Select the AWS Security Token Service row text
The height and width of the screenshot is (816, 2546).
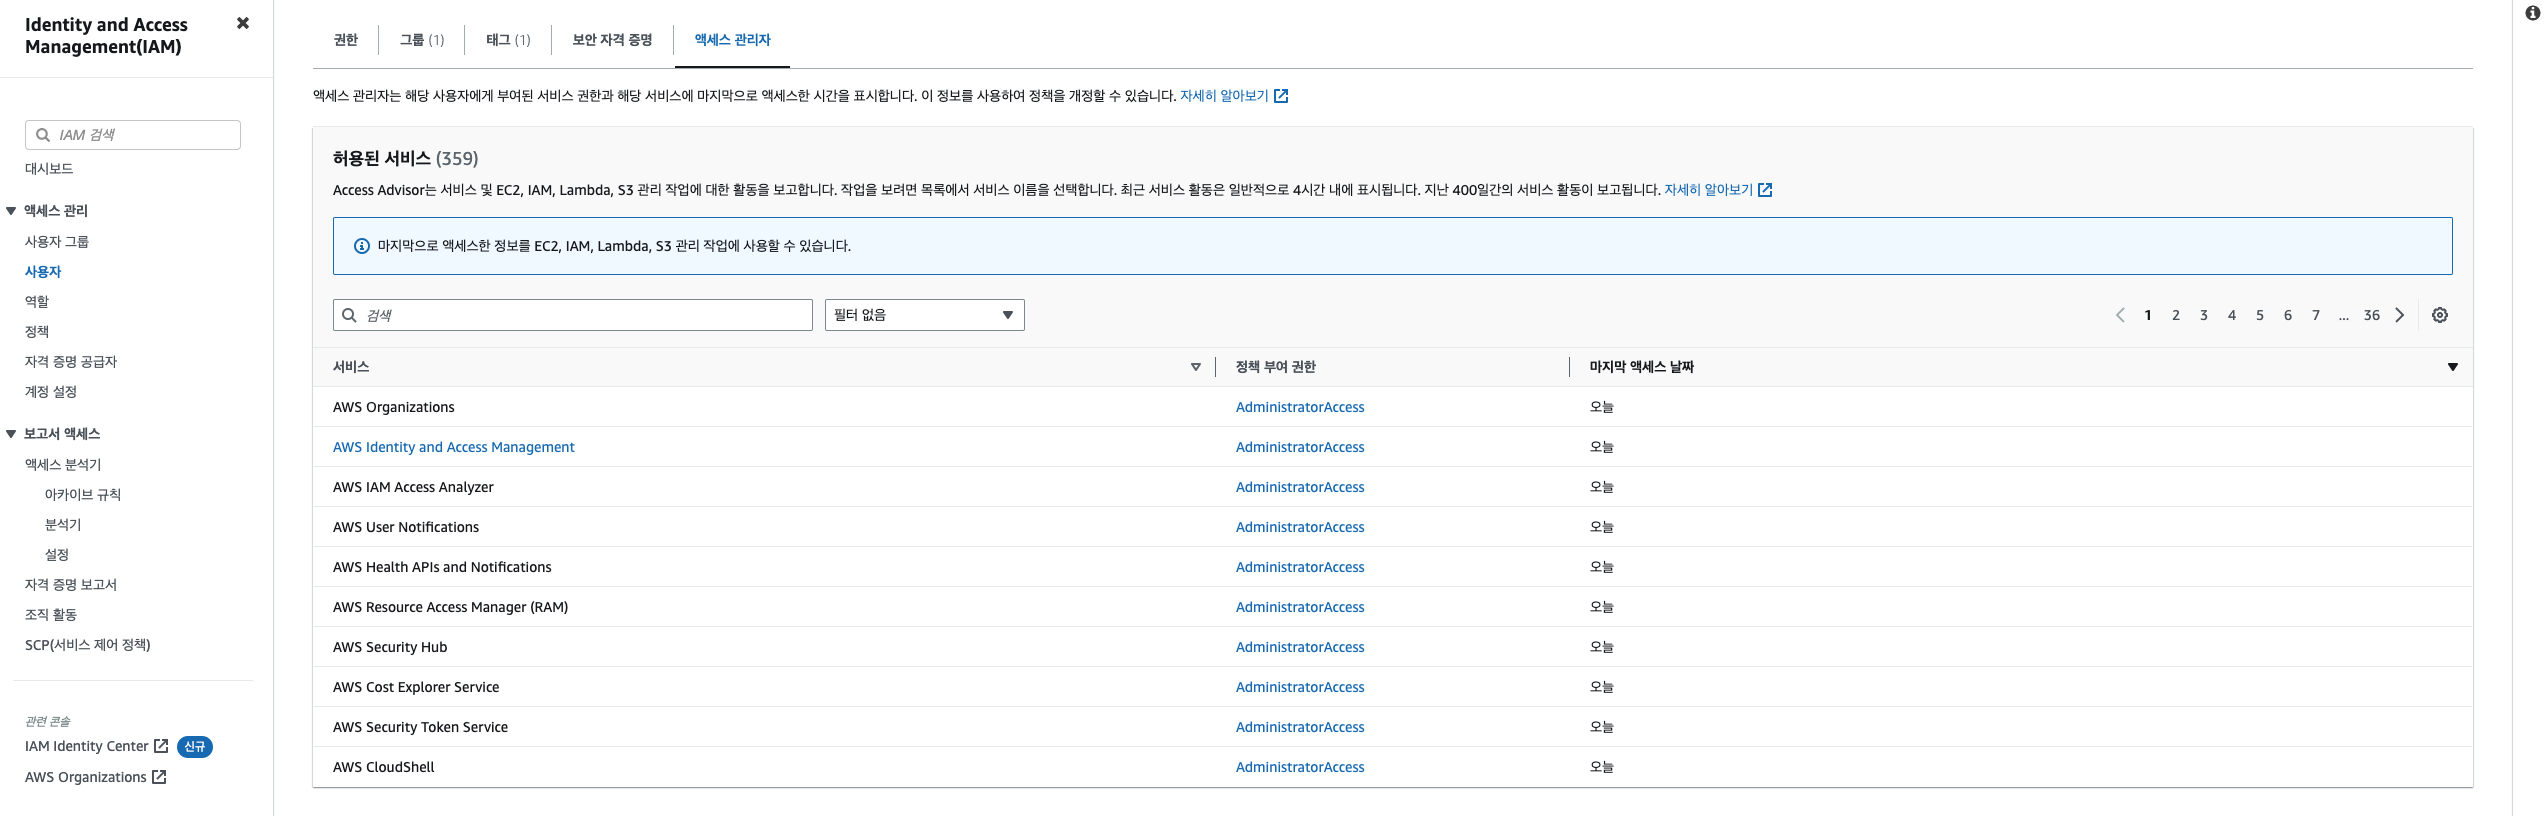coord(420,727)
